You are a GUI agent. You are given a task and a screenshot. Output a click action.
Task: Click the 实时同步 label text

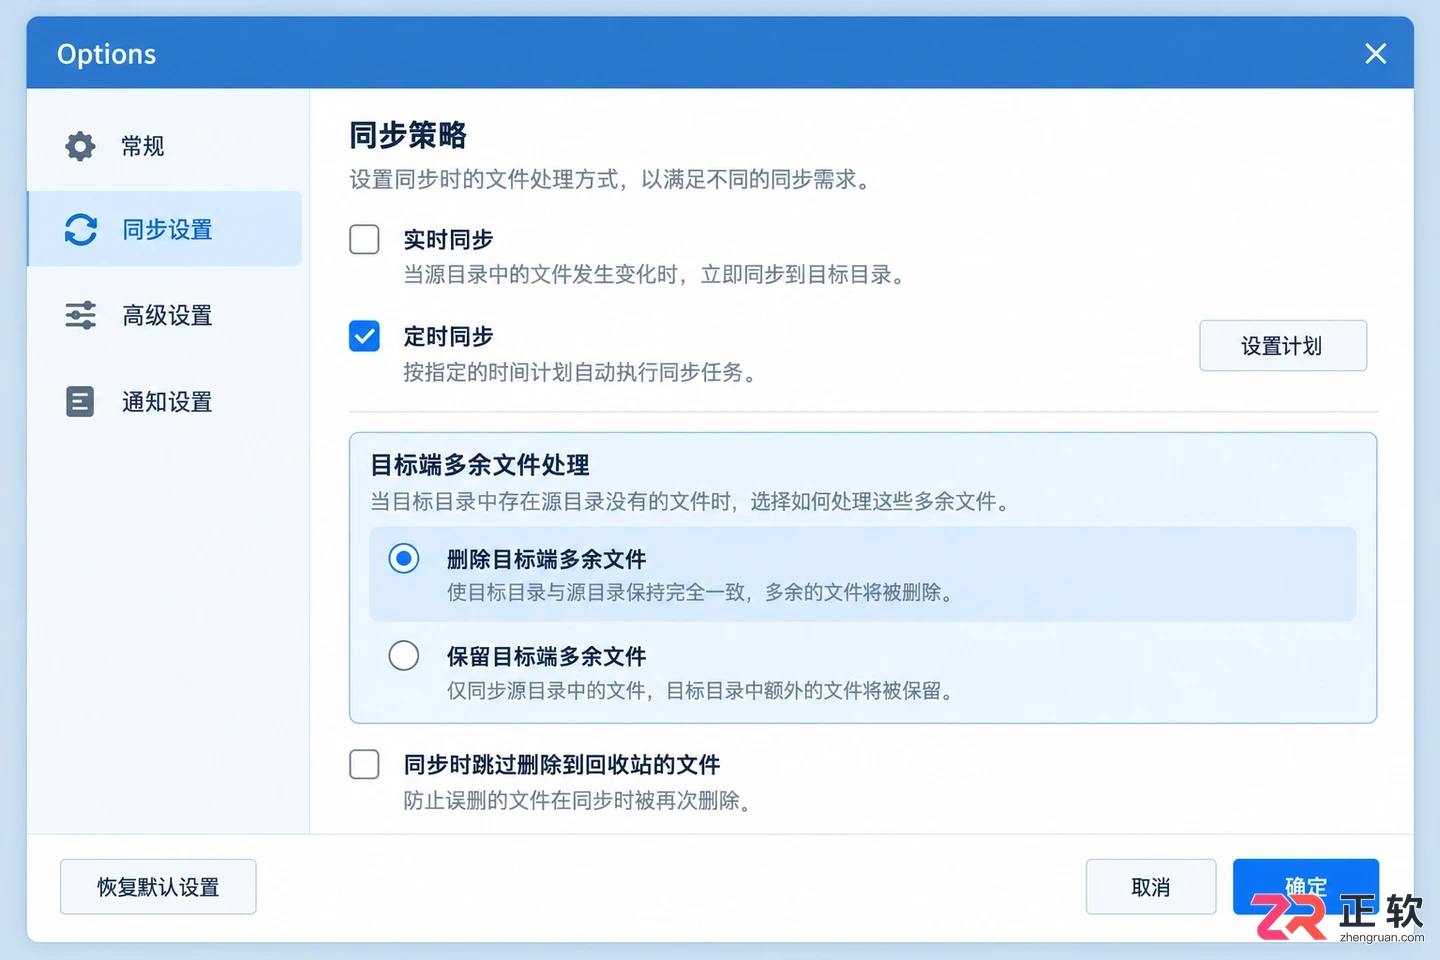tap(448, 240)
